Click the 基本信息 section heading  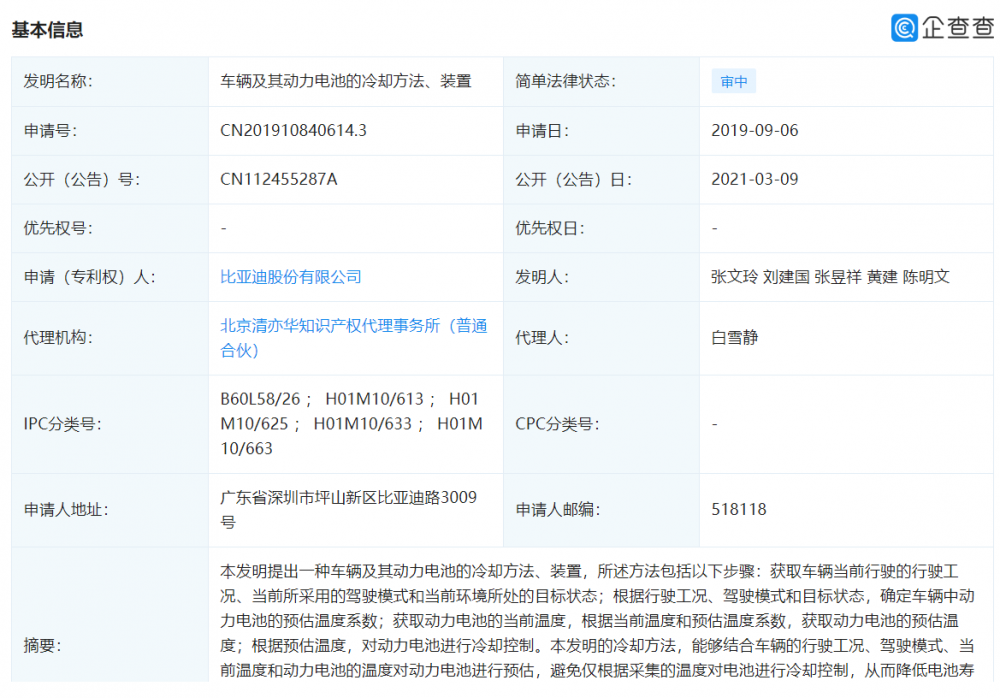coord(47,30)
